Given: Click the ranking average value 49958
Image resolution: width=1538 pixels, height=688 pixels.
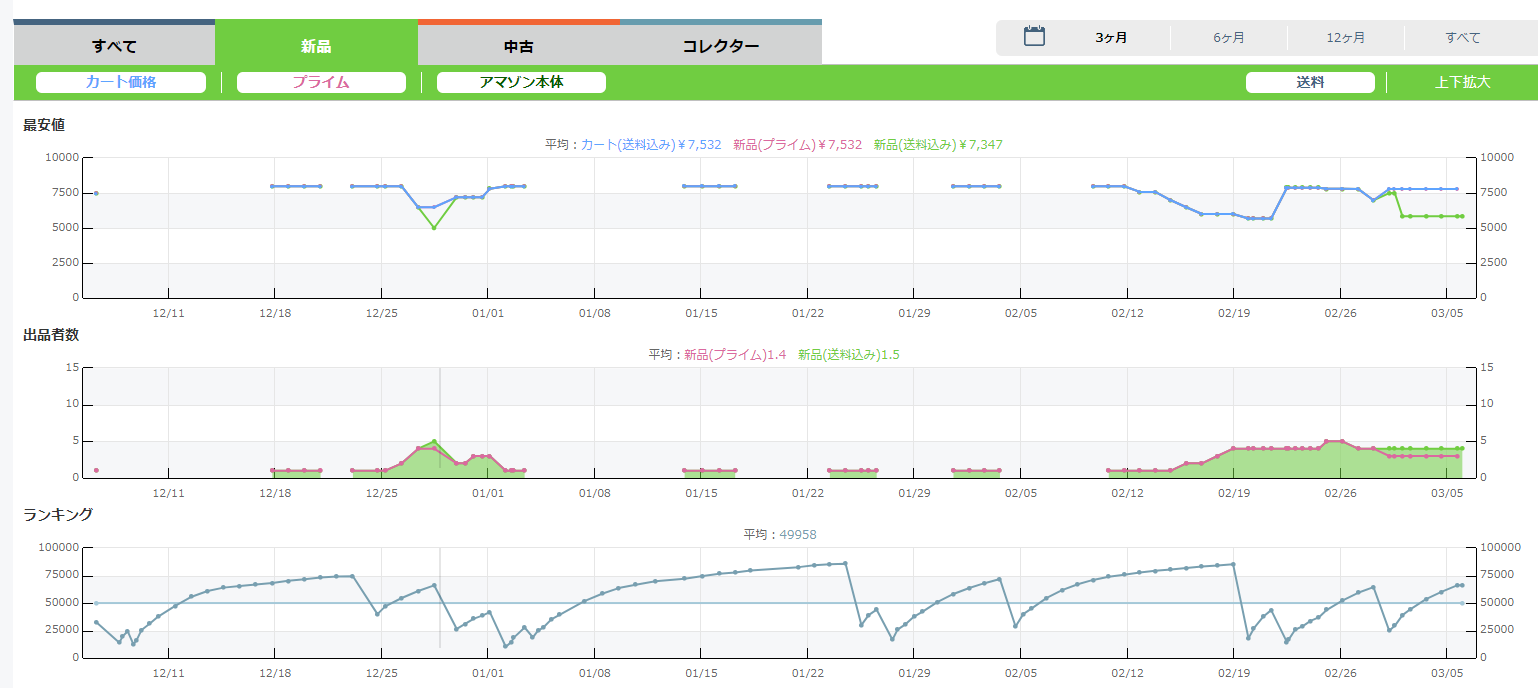Looking at the screenshot, I should tap(797, 534).
